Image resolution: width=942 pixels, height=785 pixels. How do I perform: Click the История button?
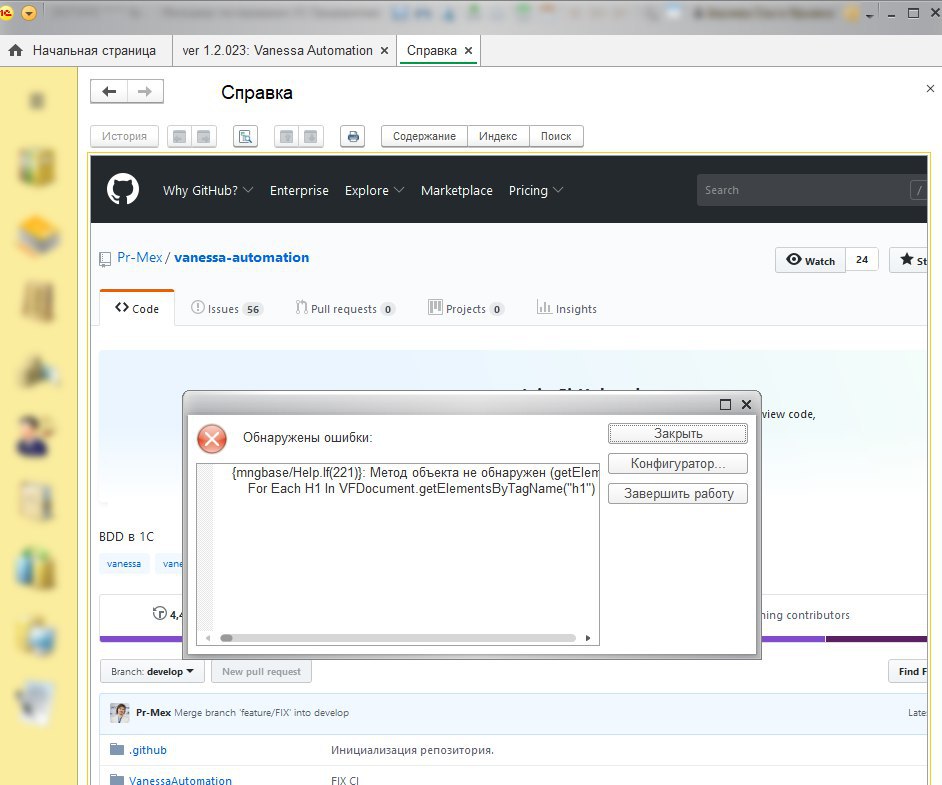[124, 136]
